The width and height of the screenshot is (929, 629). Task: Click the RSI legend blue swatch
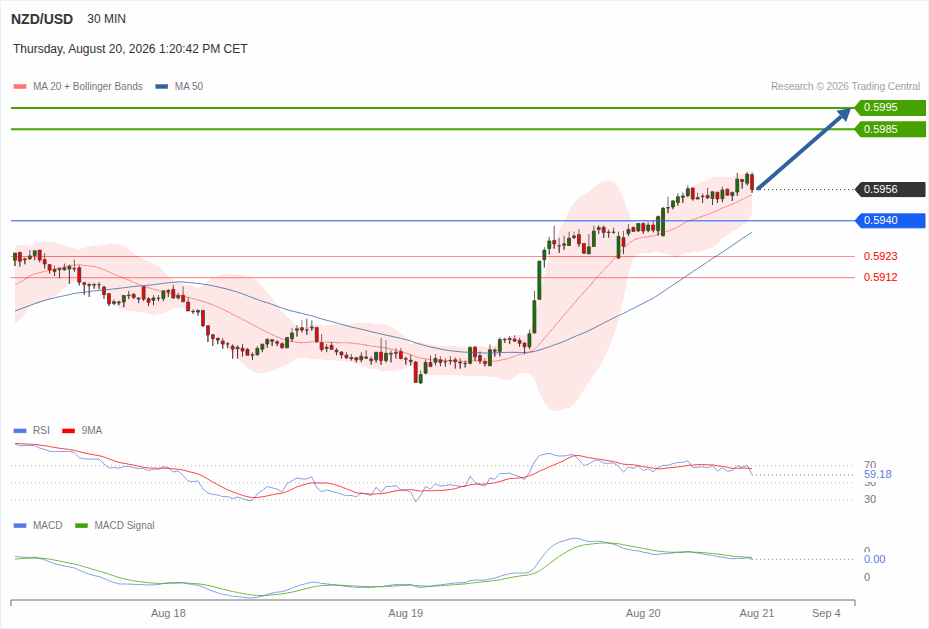pos(20,431)
